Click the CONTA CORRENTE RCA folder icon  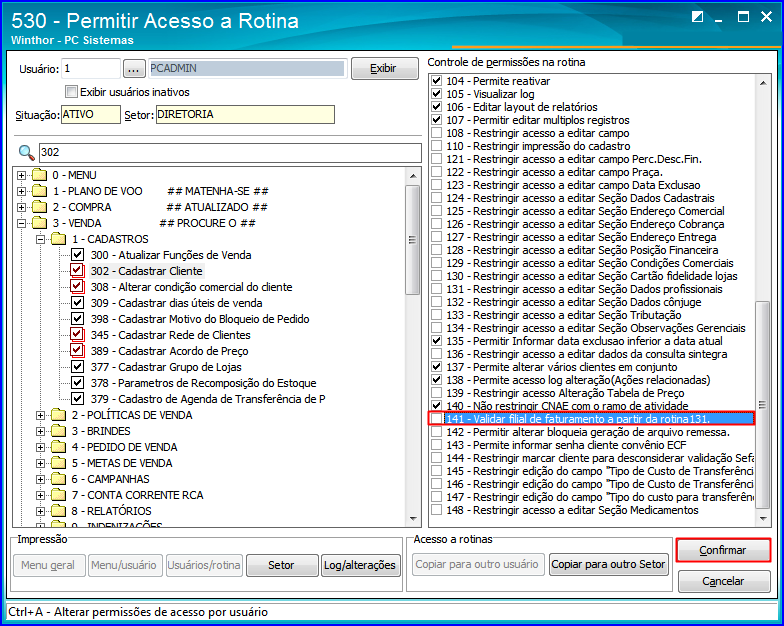point(58,495)
